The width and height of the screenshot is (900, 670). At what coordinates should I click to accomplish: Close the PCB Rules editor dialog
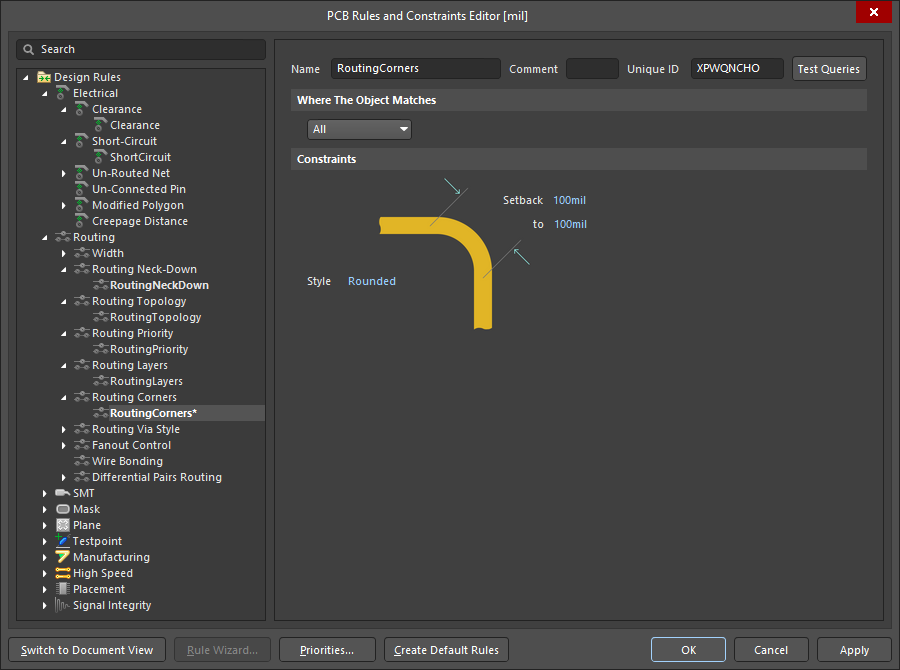tap(873, 12)
